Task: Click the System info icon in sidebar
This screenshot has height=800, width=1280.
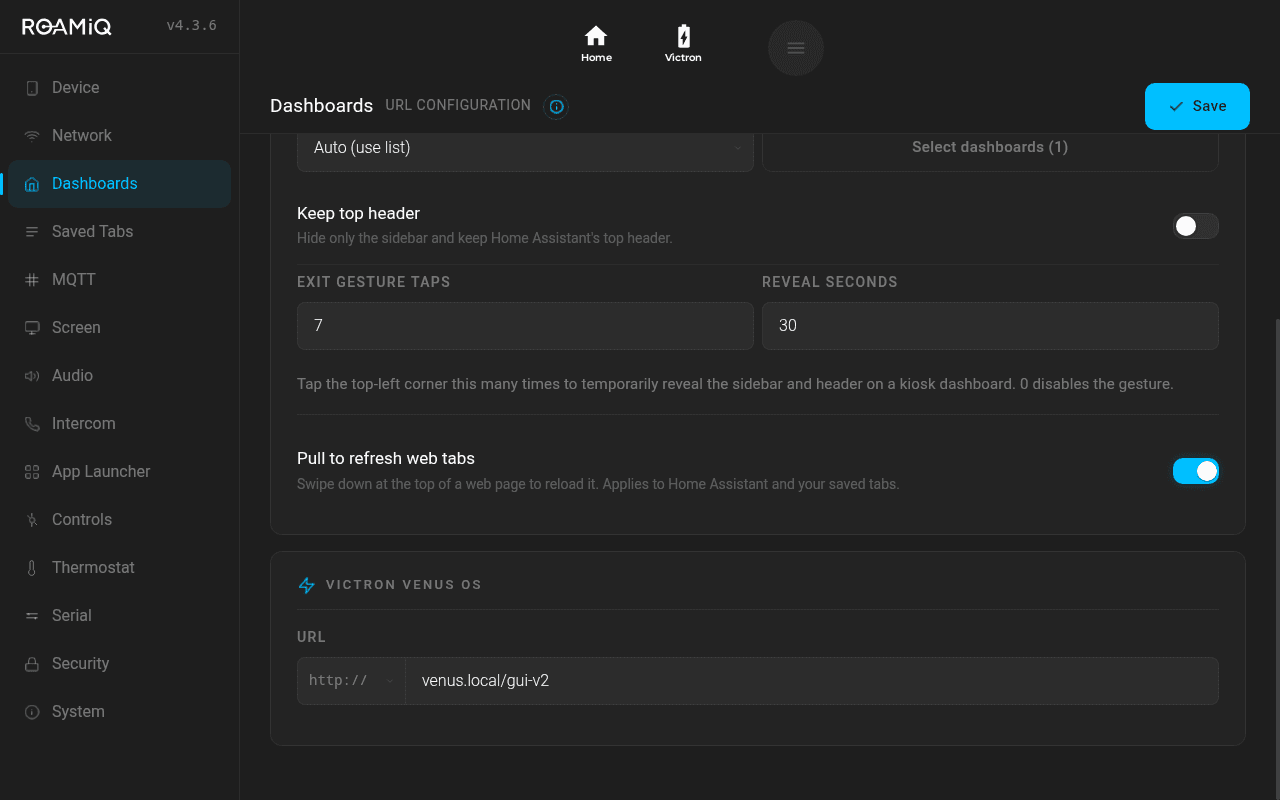Action: click(32, 712)
